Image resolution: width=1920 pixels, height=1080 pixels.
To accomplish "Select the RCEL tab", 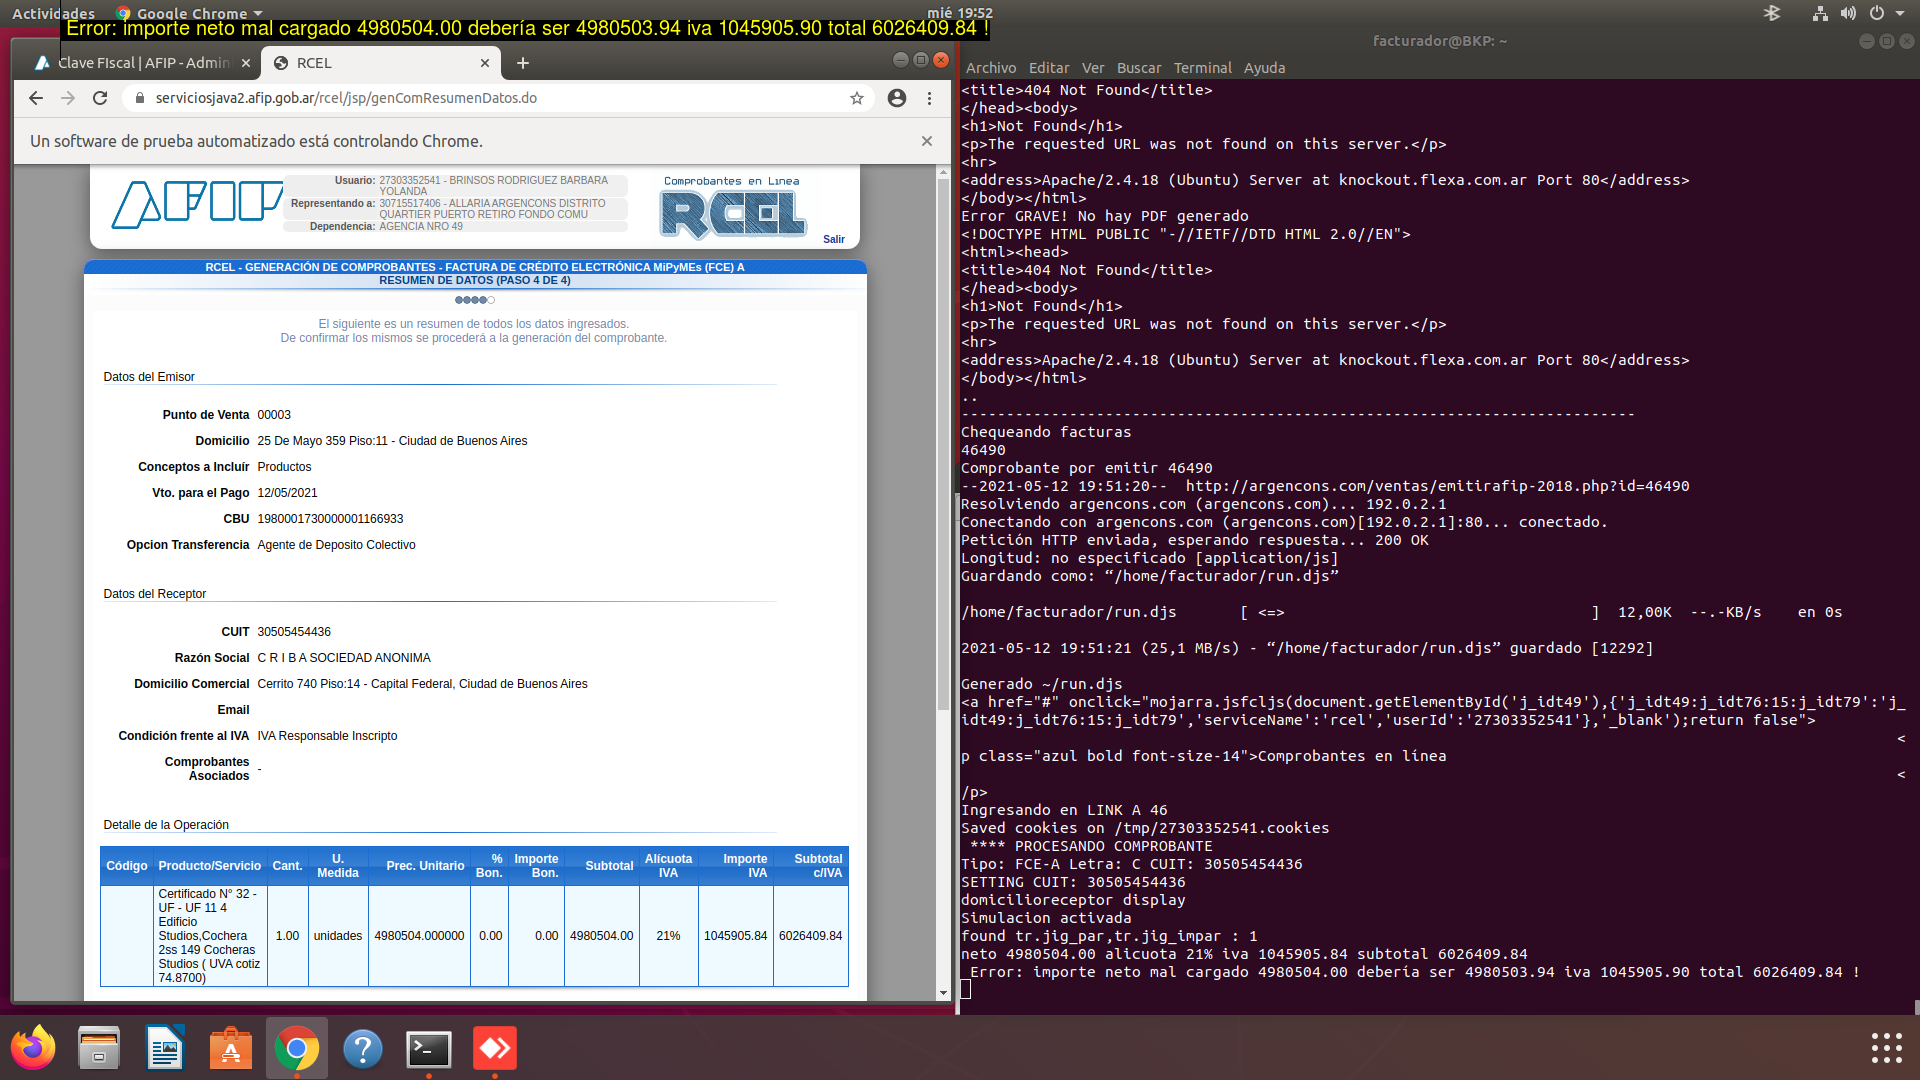I will pyautogui.click(x=380, y=63).
